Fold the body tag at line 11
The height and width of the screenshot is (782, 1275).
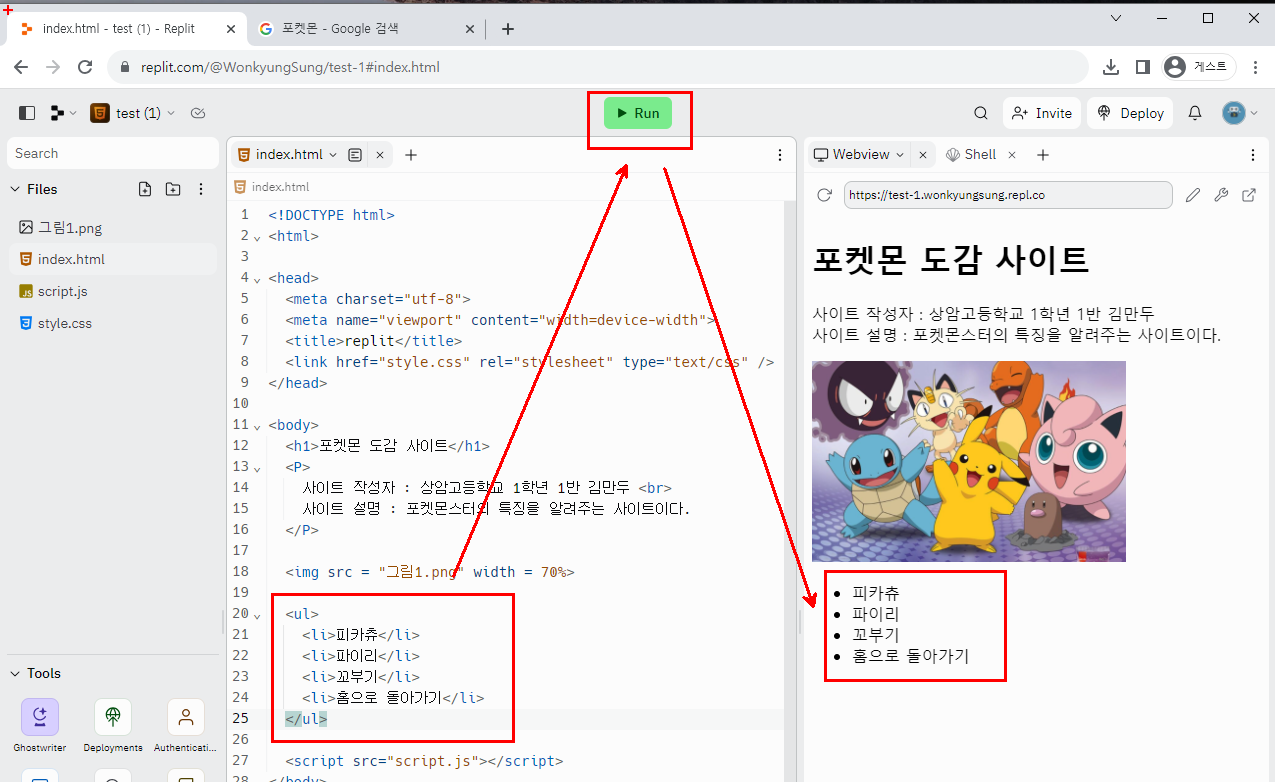pos(257,426)
